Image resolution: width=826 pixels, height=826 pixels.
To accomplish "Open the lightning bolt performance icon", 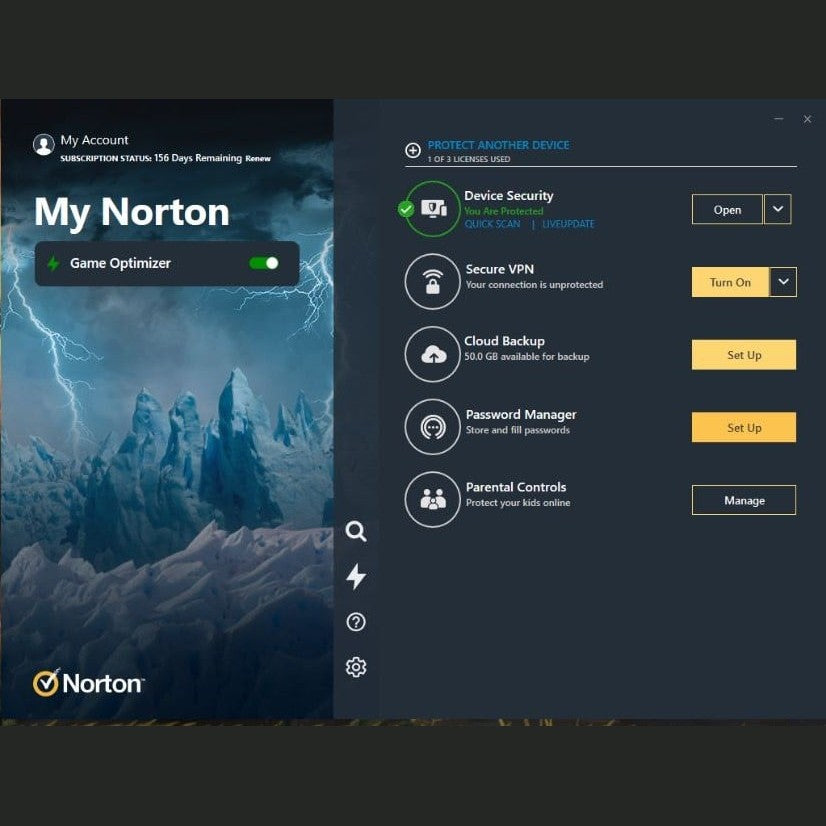I will (356, 576).
